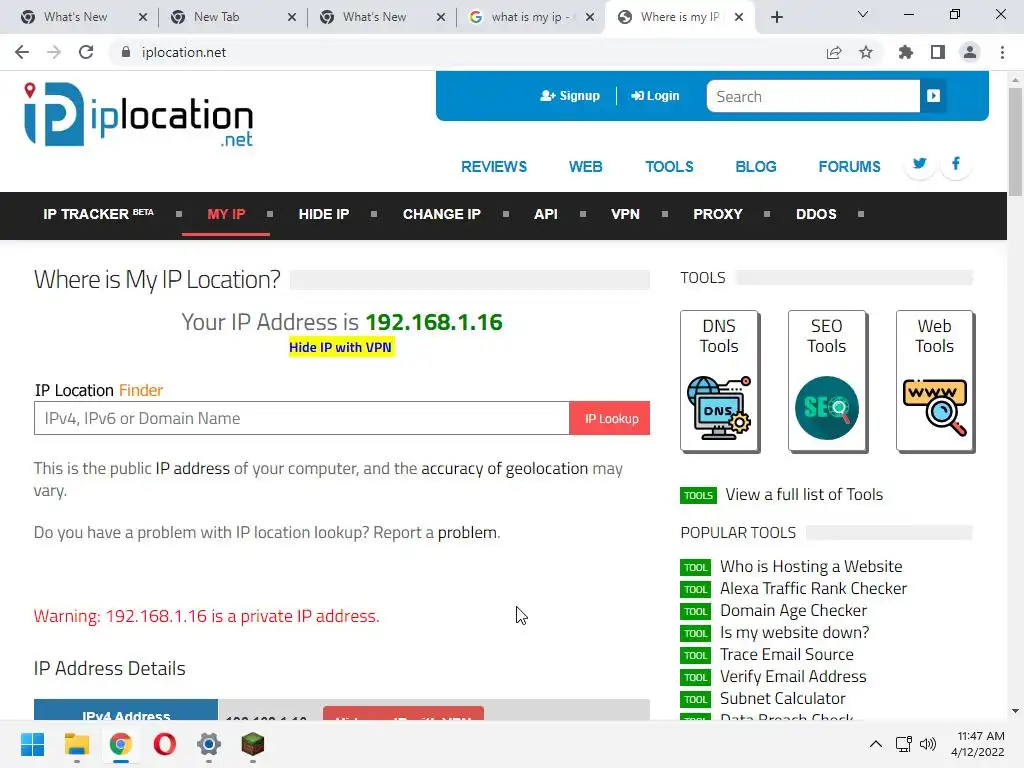Open View a full list of Tools

(804, 494)
